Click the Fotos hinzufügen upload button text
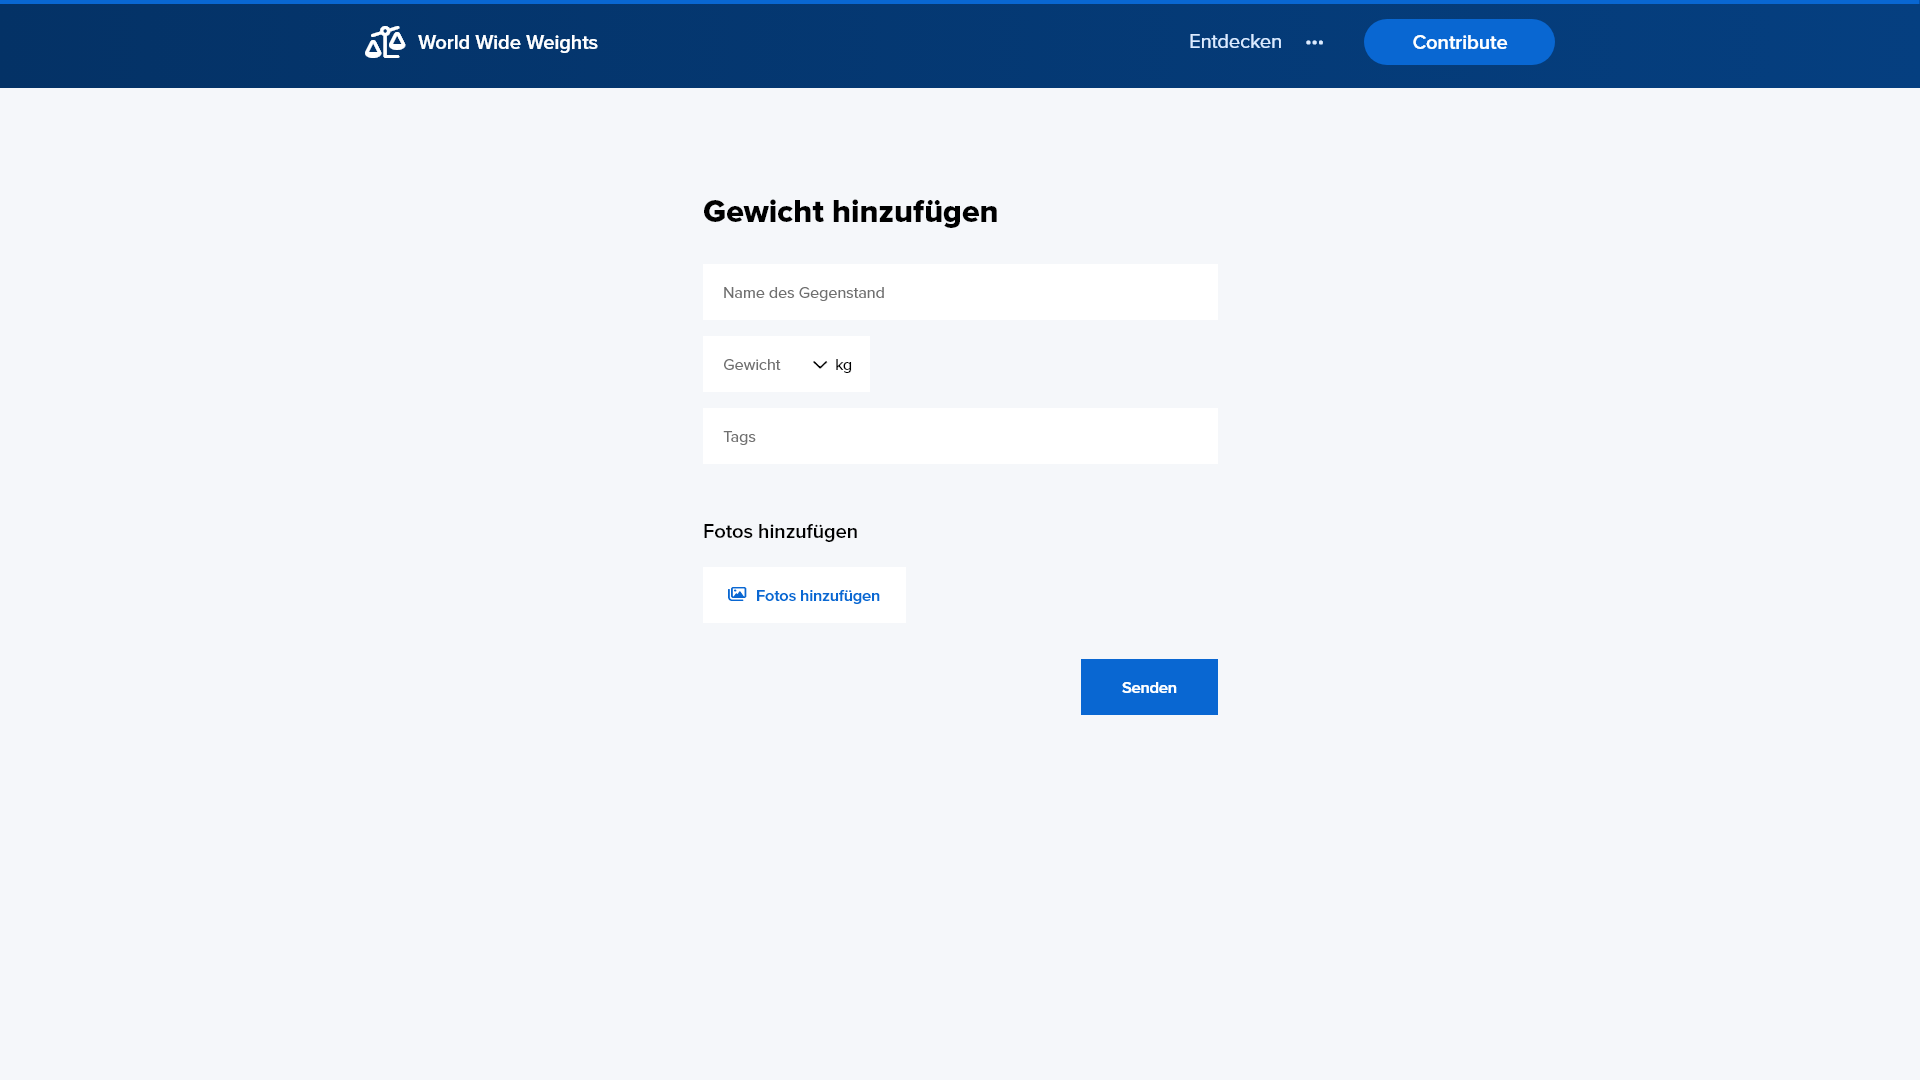The height and width of the screenshot is (1080, 1920). [817, 596]
